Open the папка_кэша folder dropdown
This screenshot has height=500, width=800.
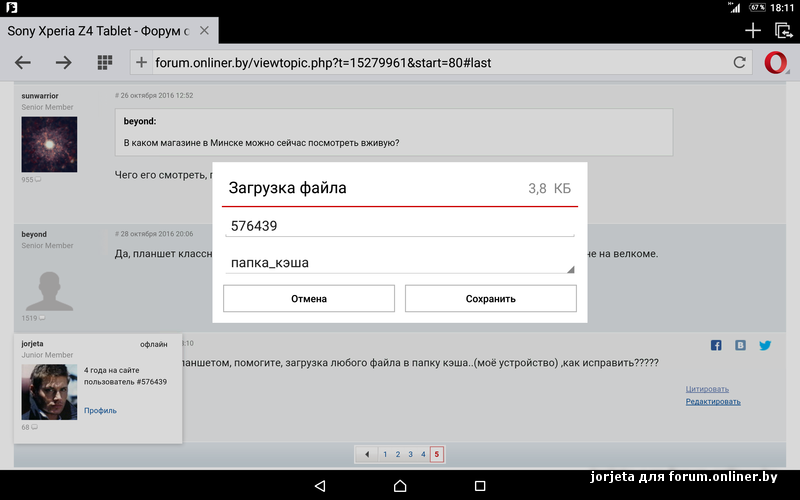399,263
